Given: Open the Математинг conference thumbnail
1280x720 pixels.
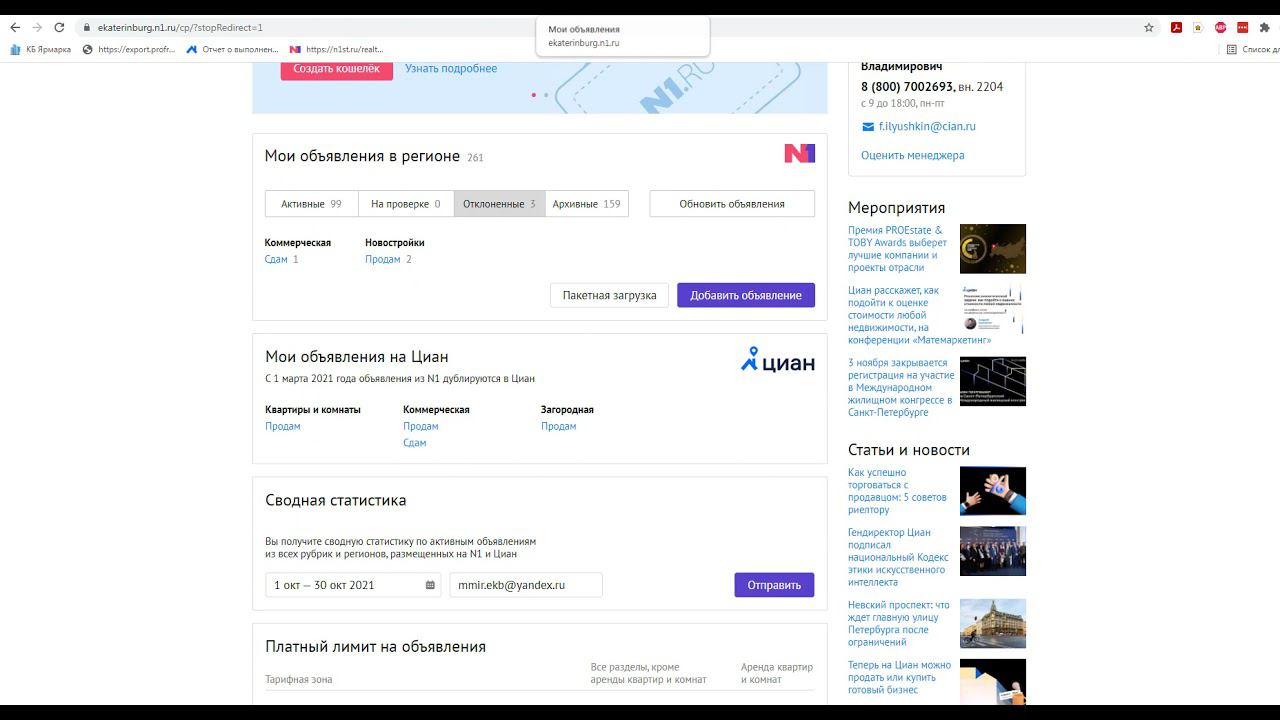Looking at the screenshot, I should click(993, 309).
